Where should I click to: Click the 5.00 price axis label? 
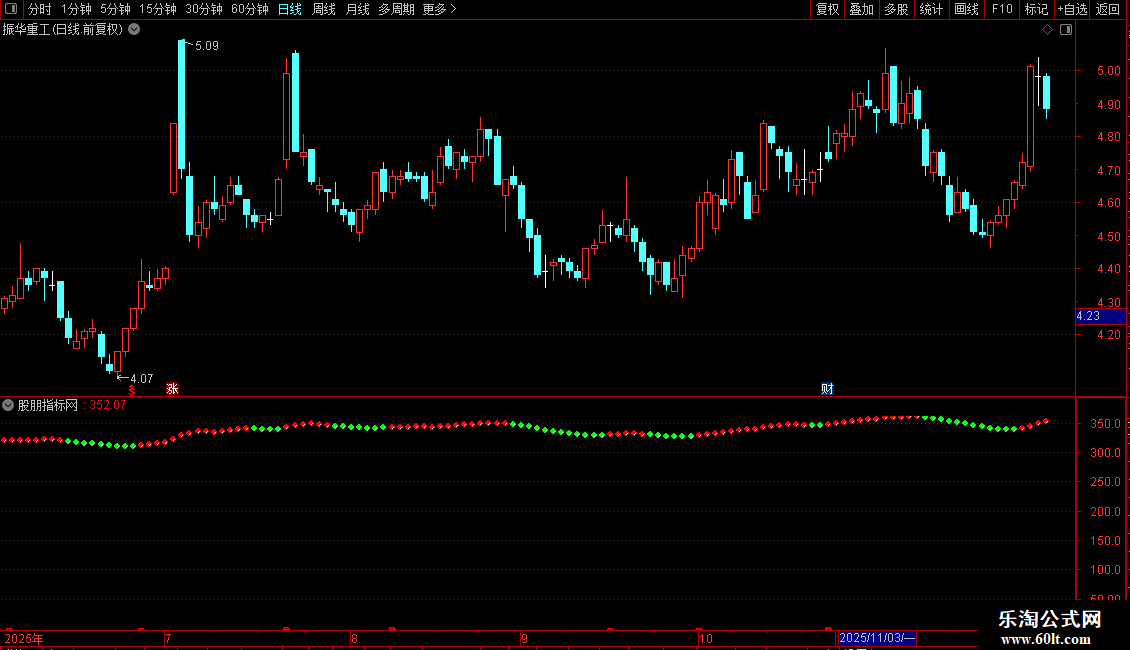click(x=1108, y=71)
